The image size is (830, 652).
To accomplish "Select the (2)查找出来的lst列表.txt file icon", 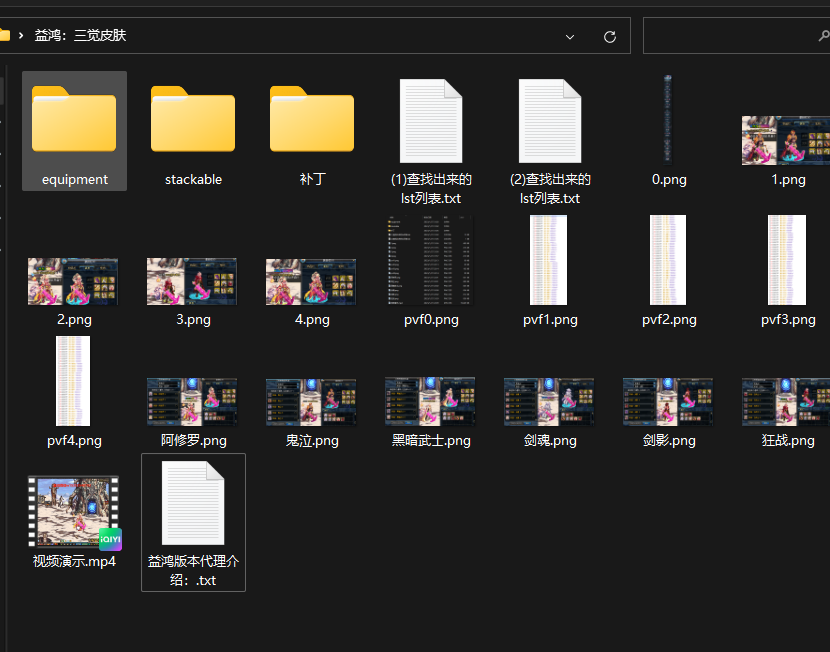I will point(550,121).
